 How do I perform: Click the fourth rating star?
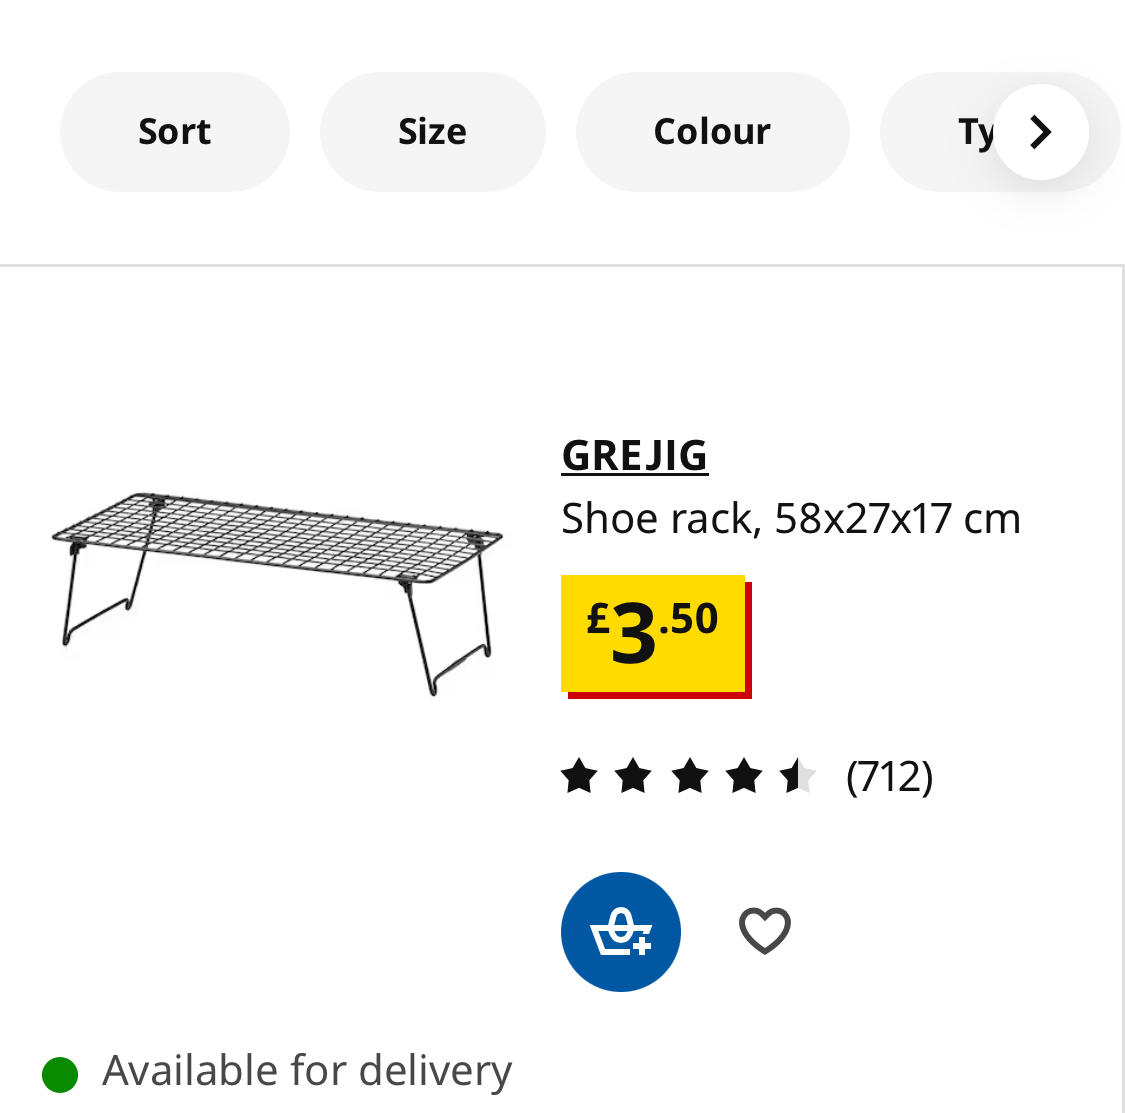click(744, 776)
